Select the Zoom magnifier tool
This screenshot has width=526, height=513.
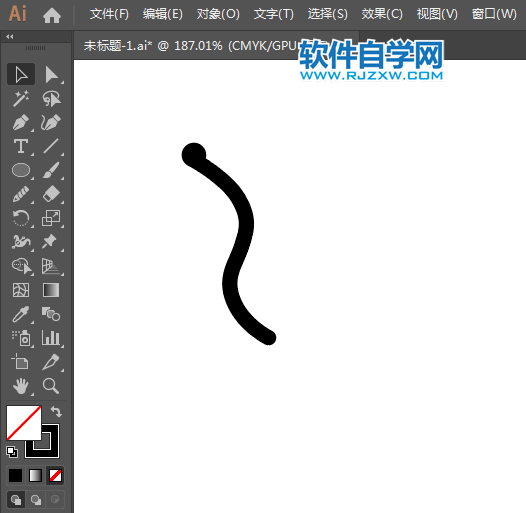pyautogui.click(x=51, y=386)
